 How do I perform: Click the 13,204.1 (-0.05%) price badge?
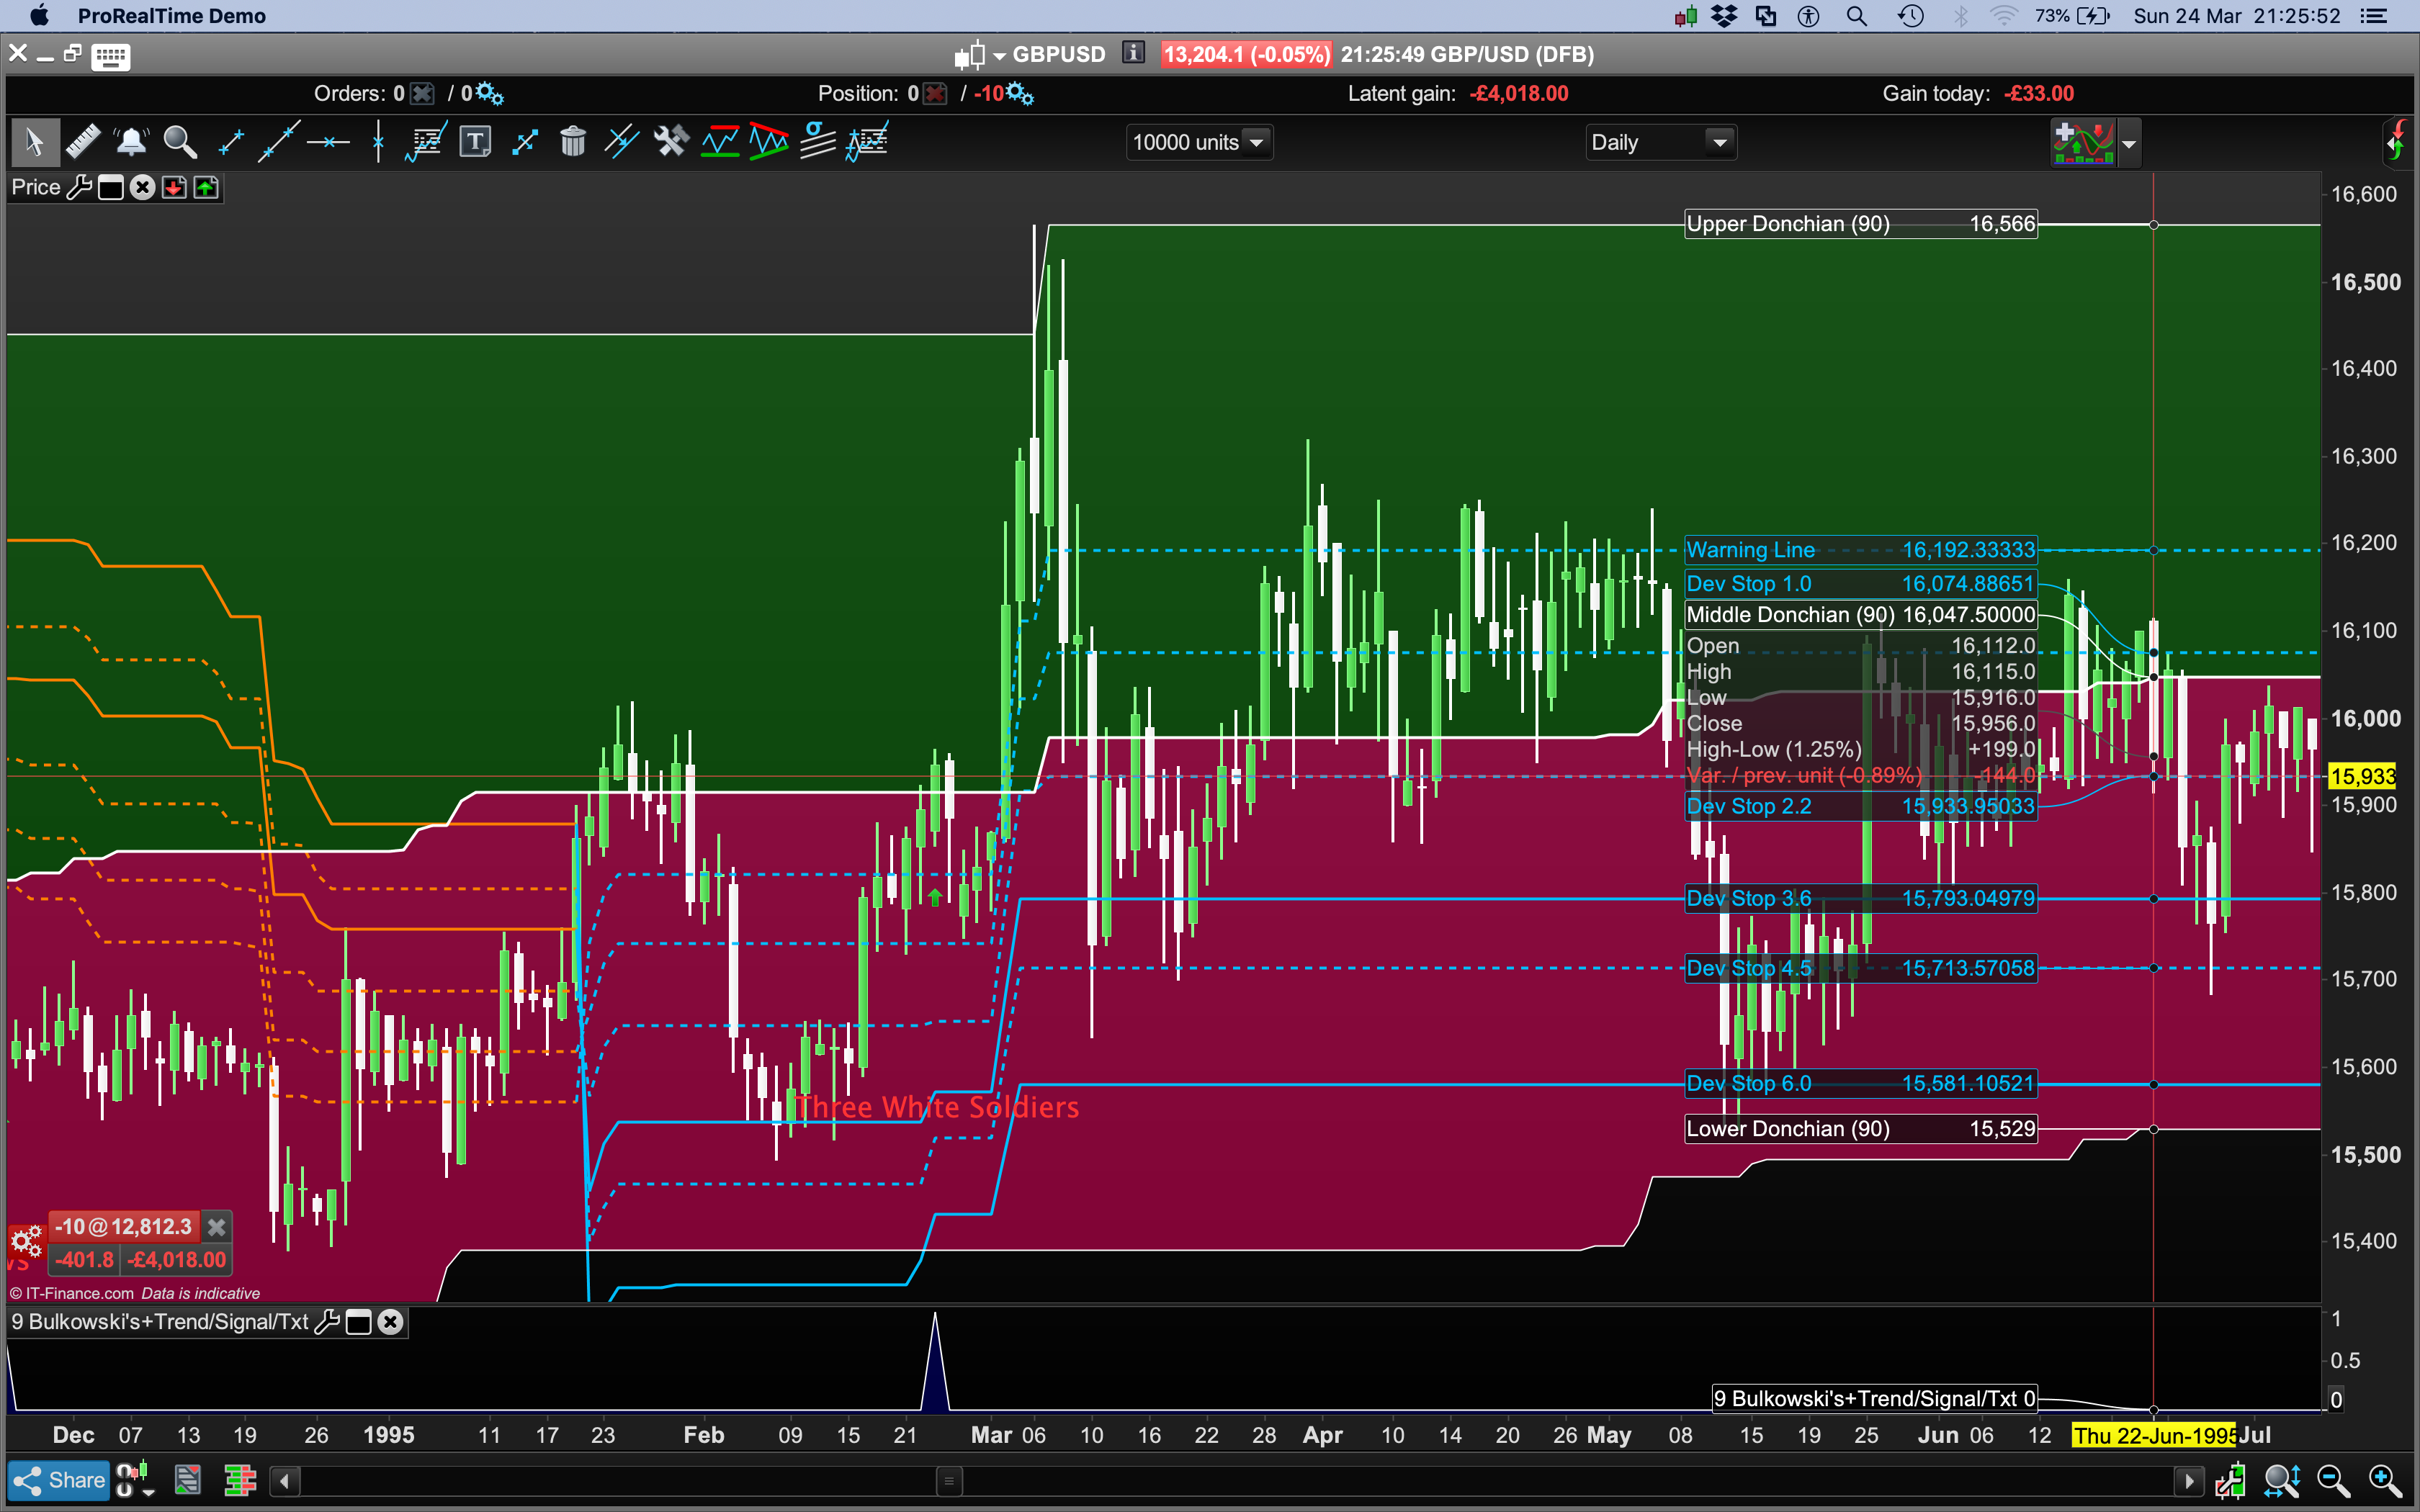[x=1246, y=54]
